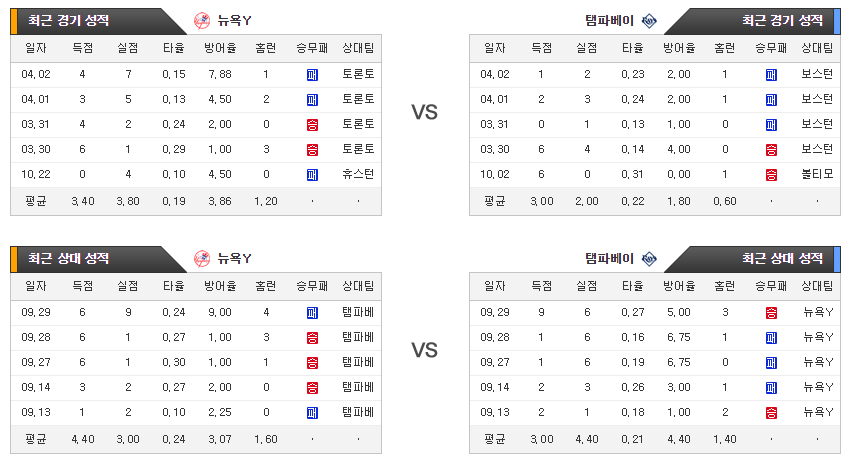Click the 09.29 date in Tampa Bay head-to-head table

point(495,312)
